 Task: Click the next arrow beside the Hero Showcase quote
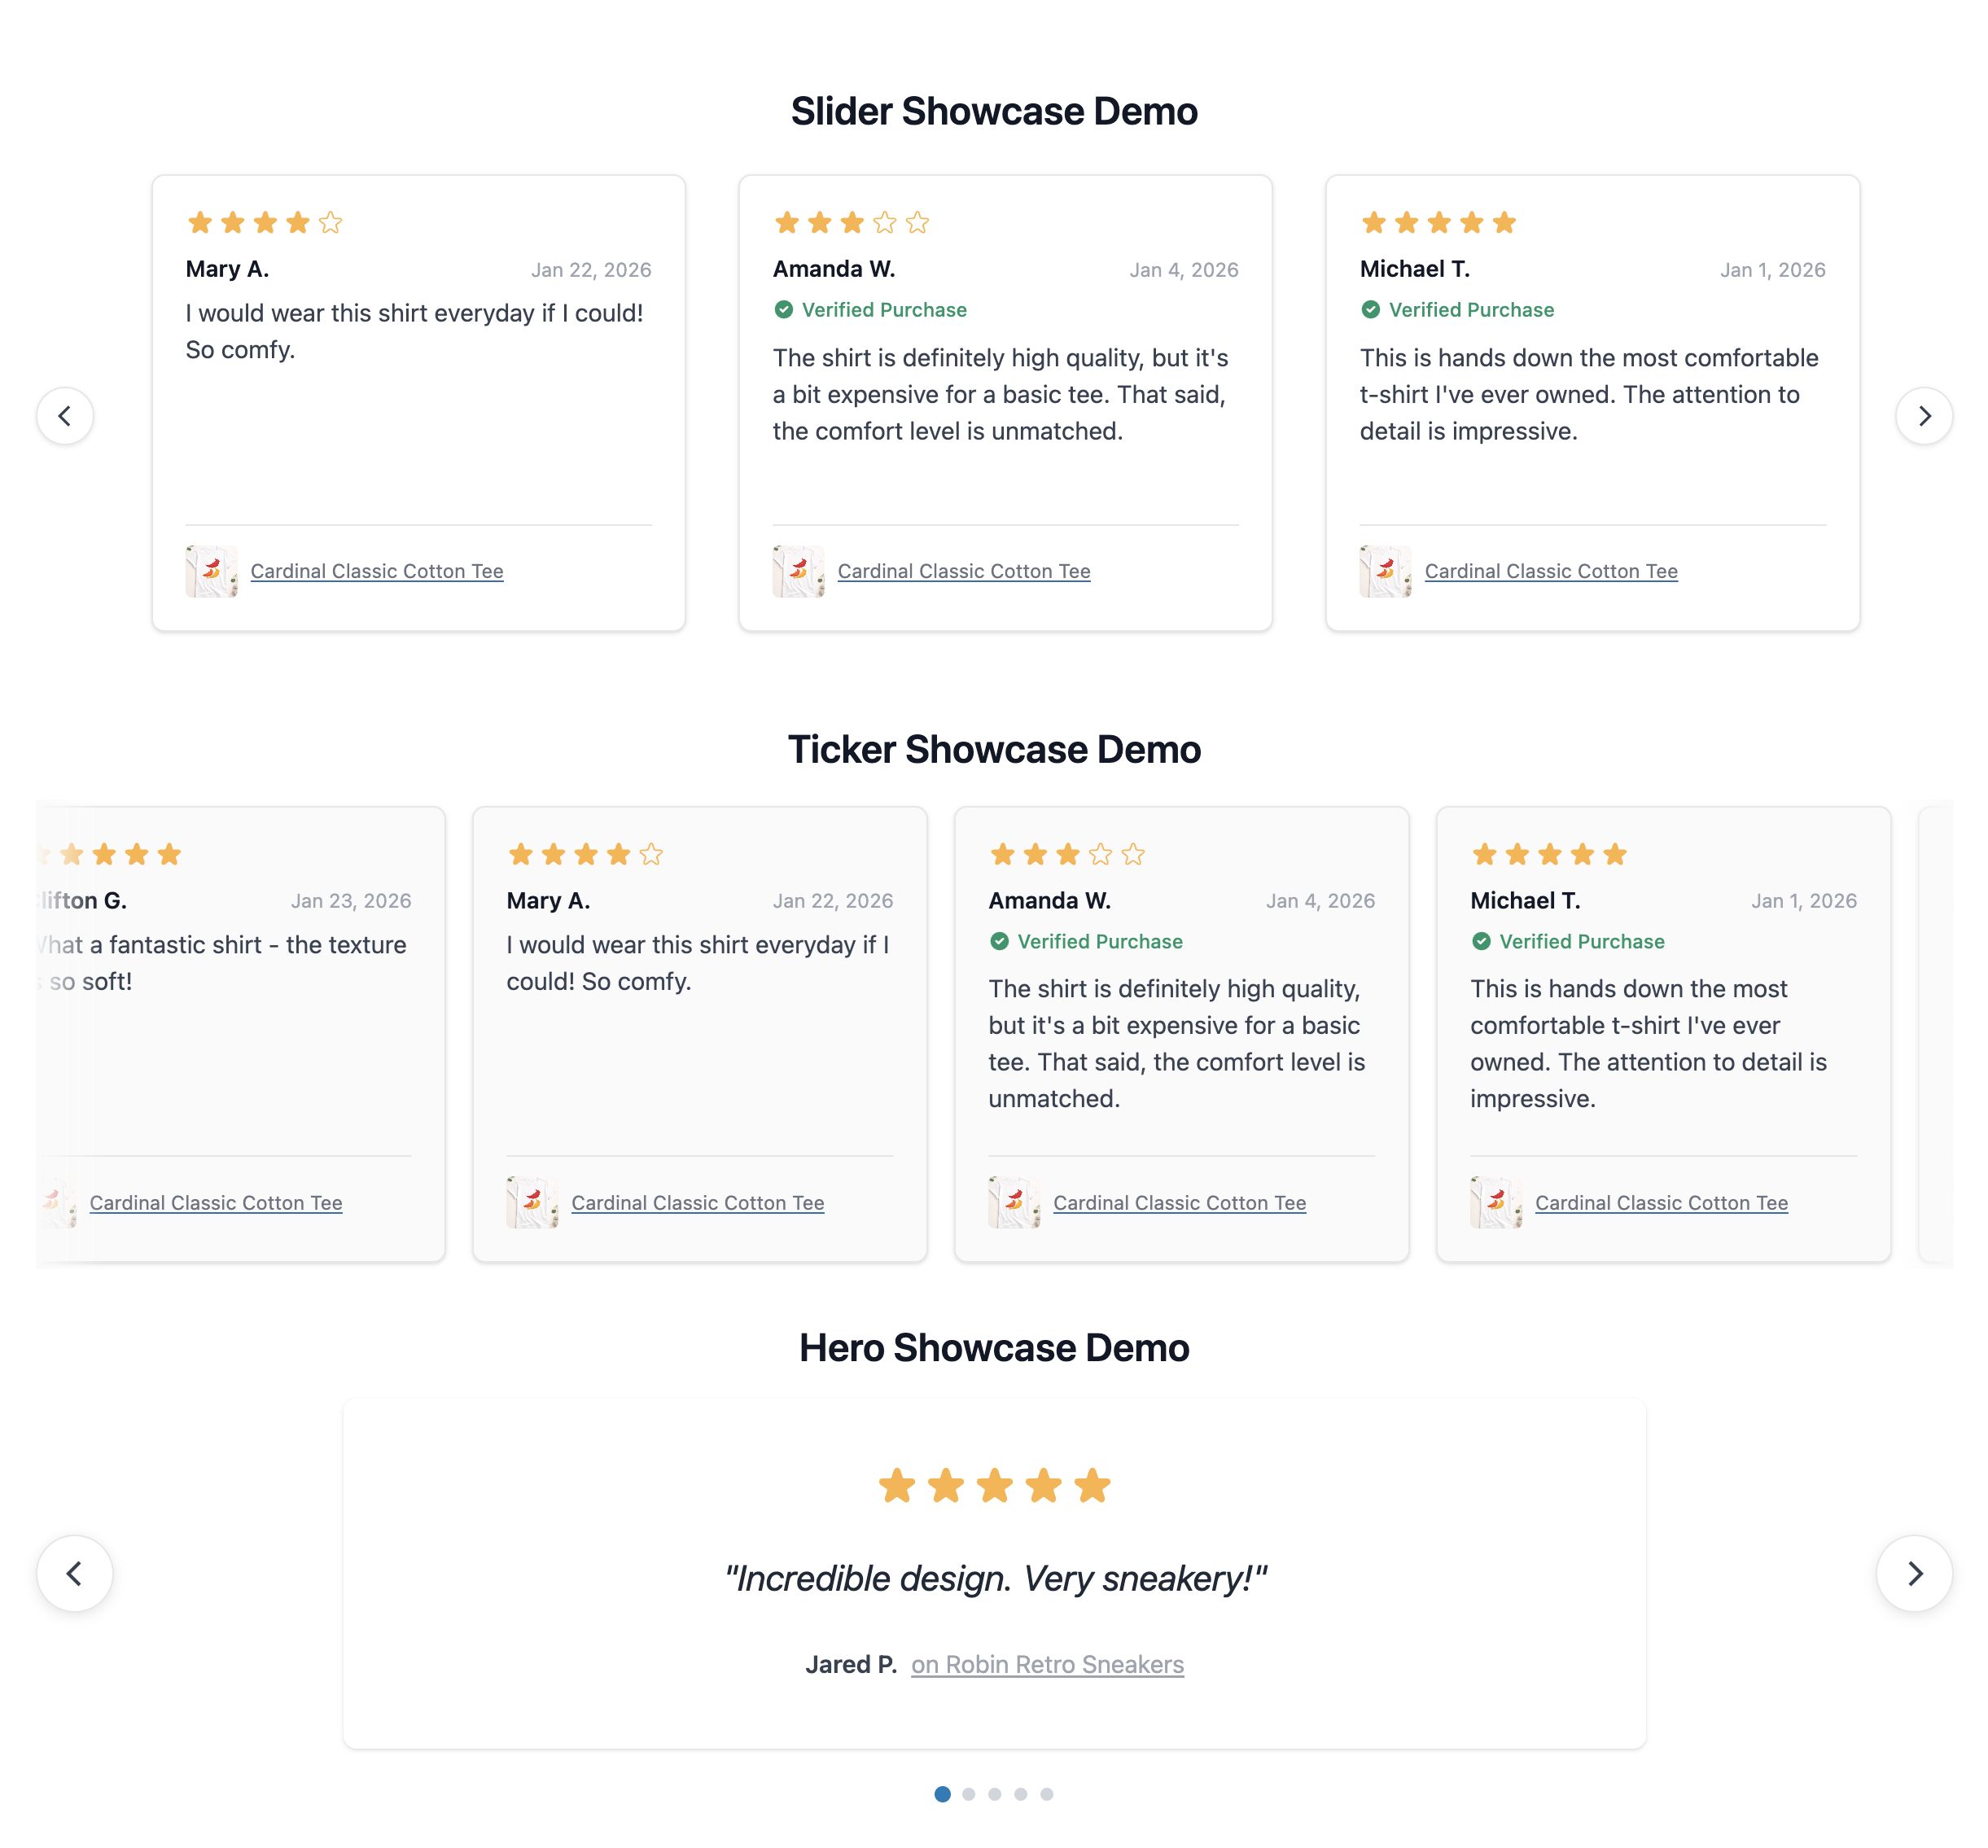coord(1914,1573)
